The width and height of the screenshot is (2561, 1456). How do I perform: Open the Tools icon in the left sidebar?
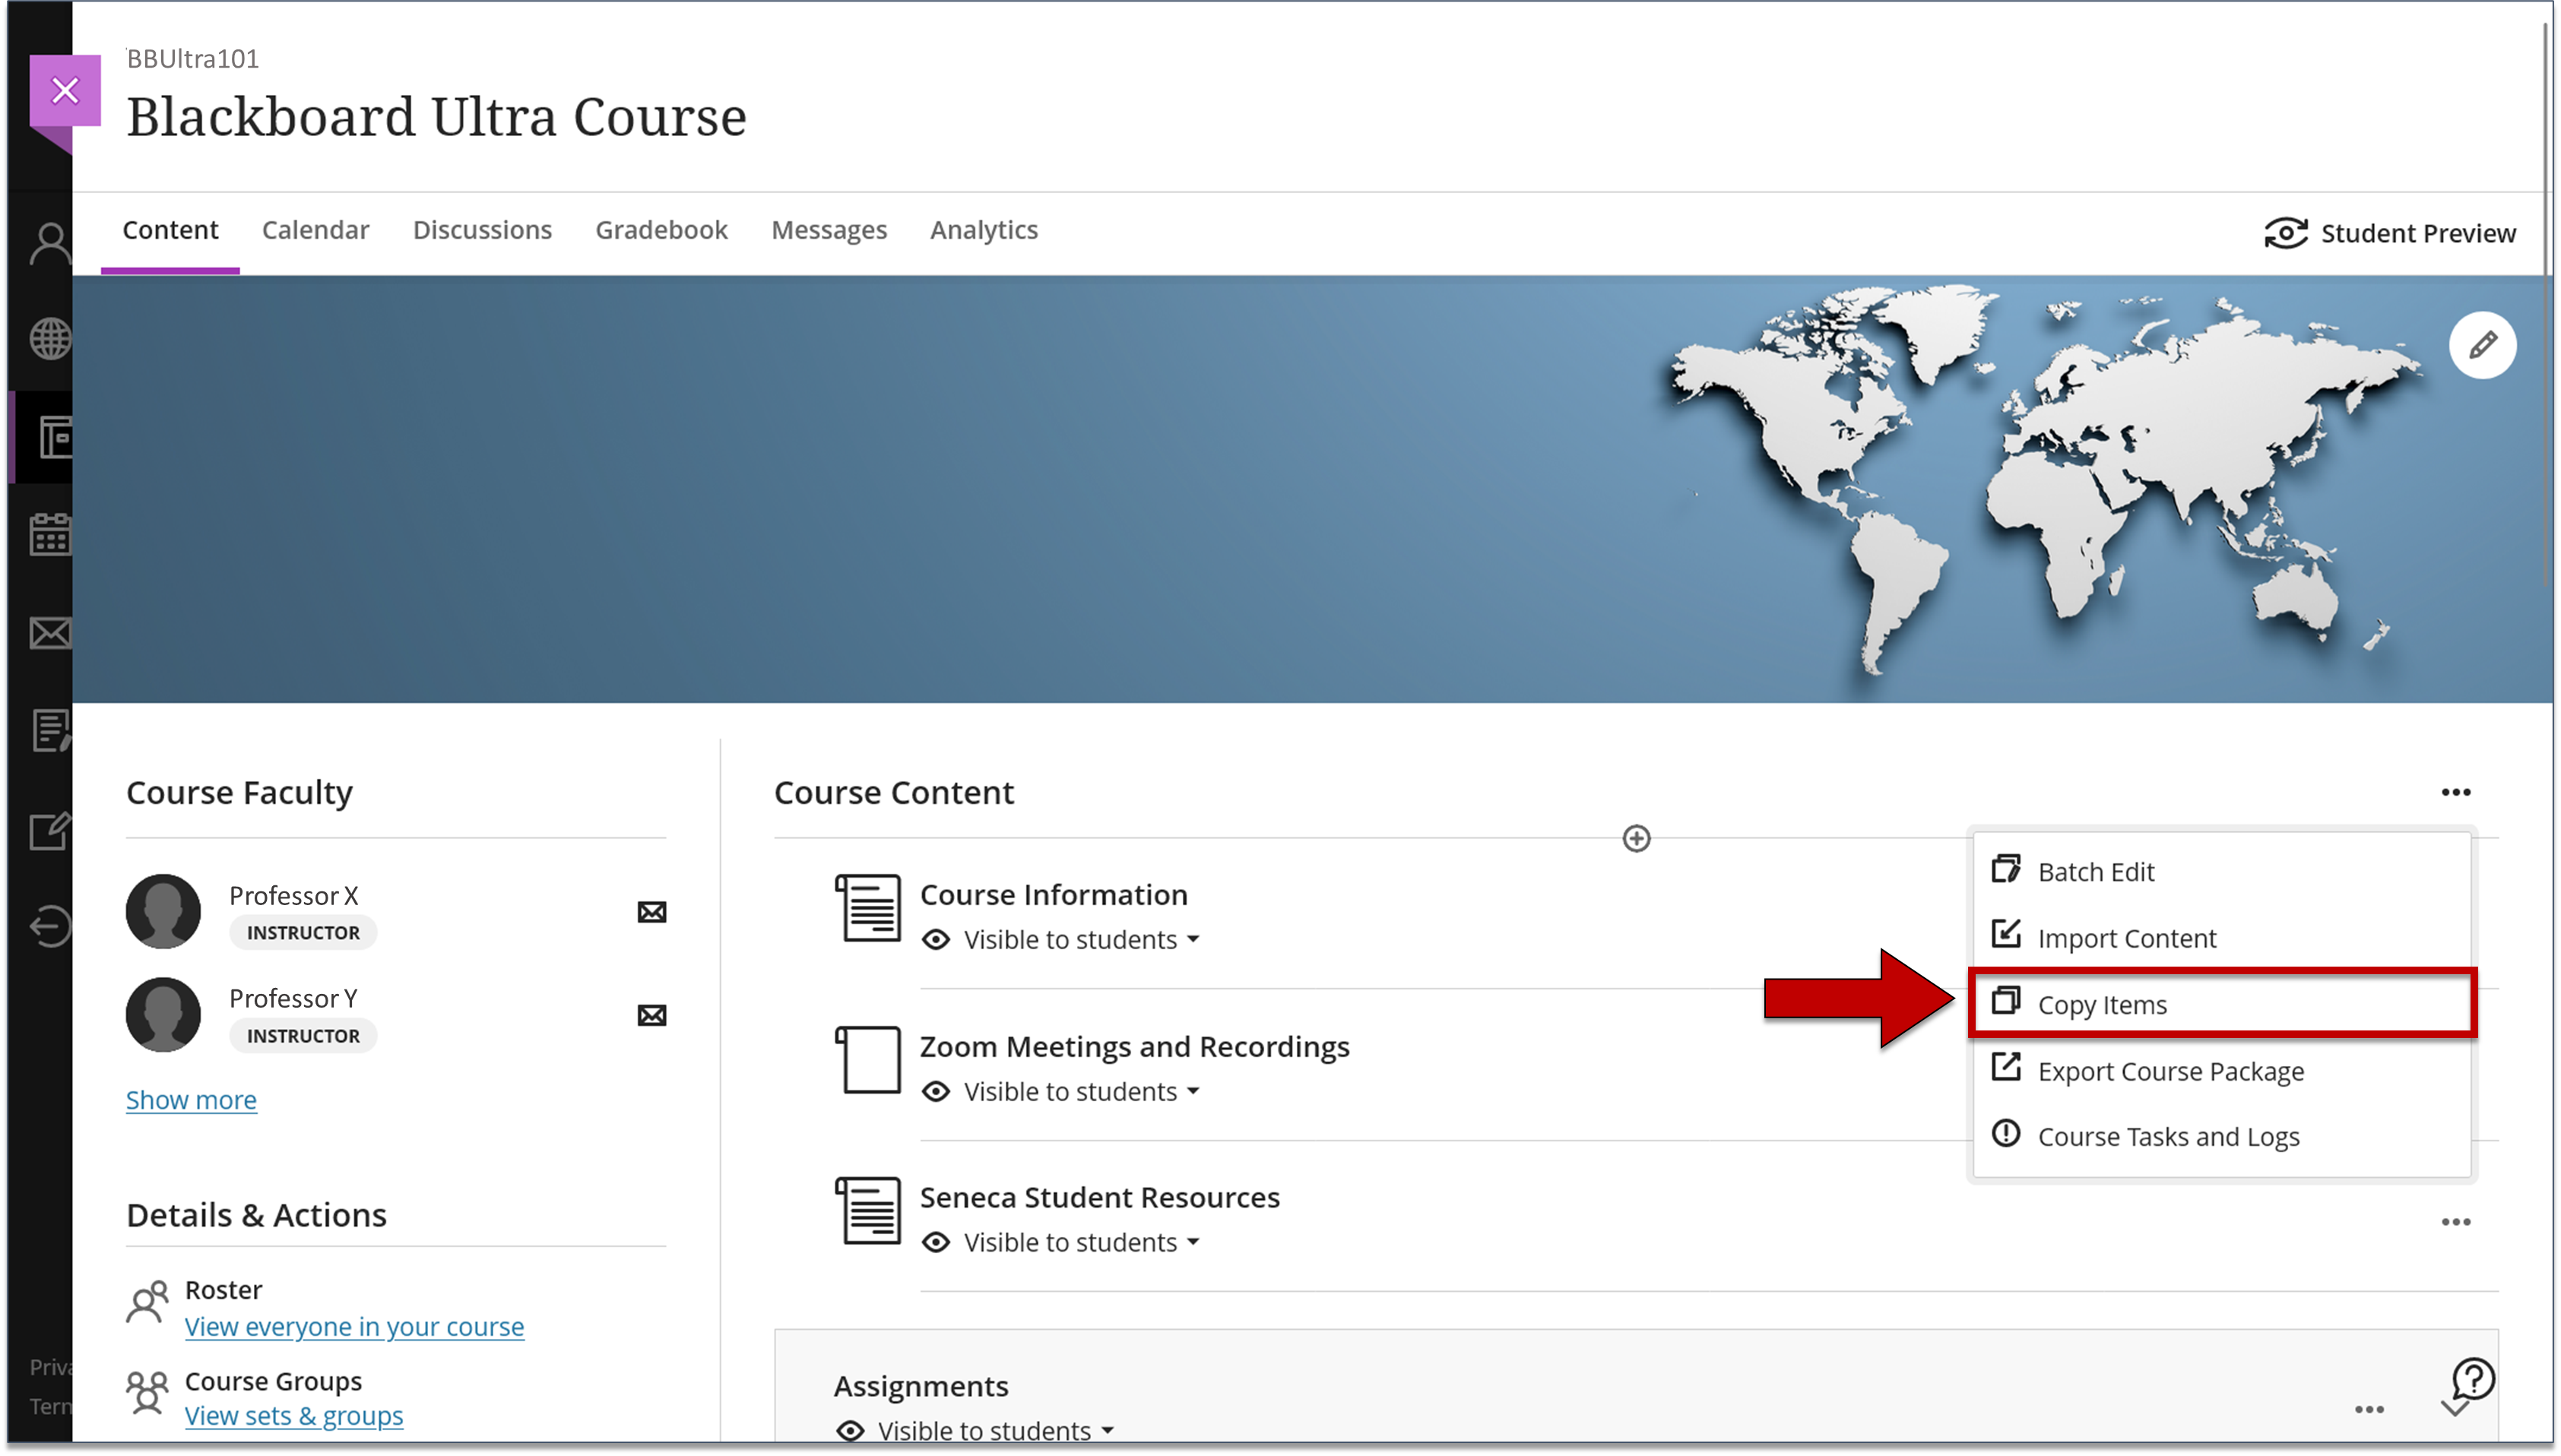[50, 830]
